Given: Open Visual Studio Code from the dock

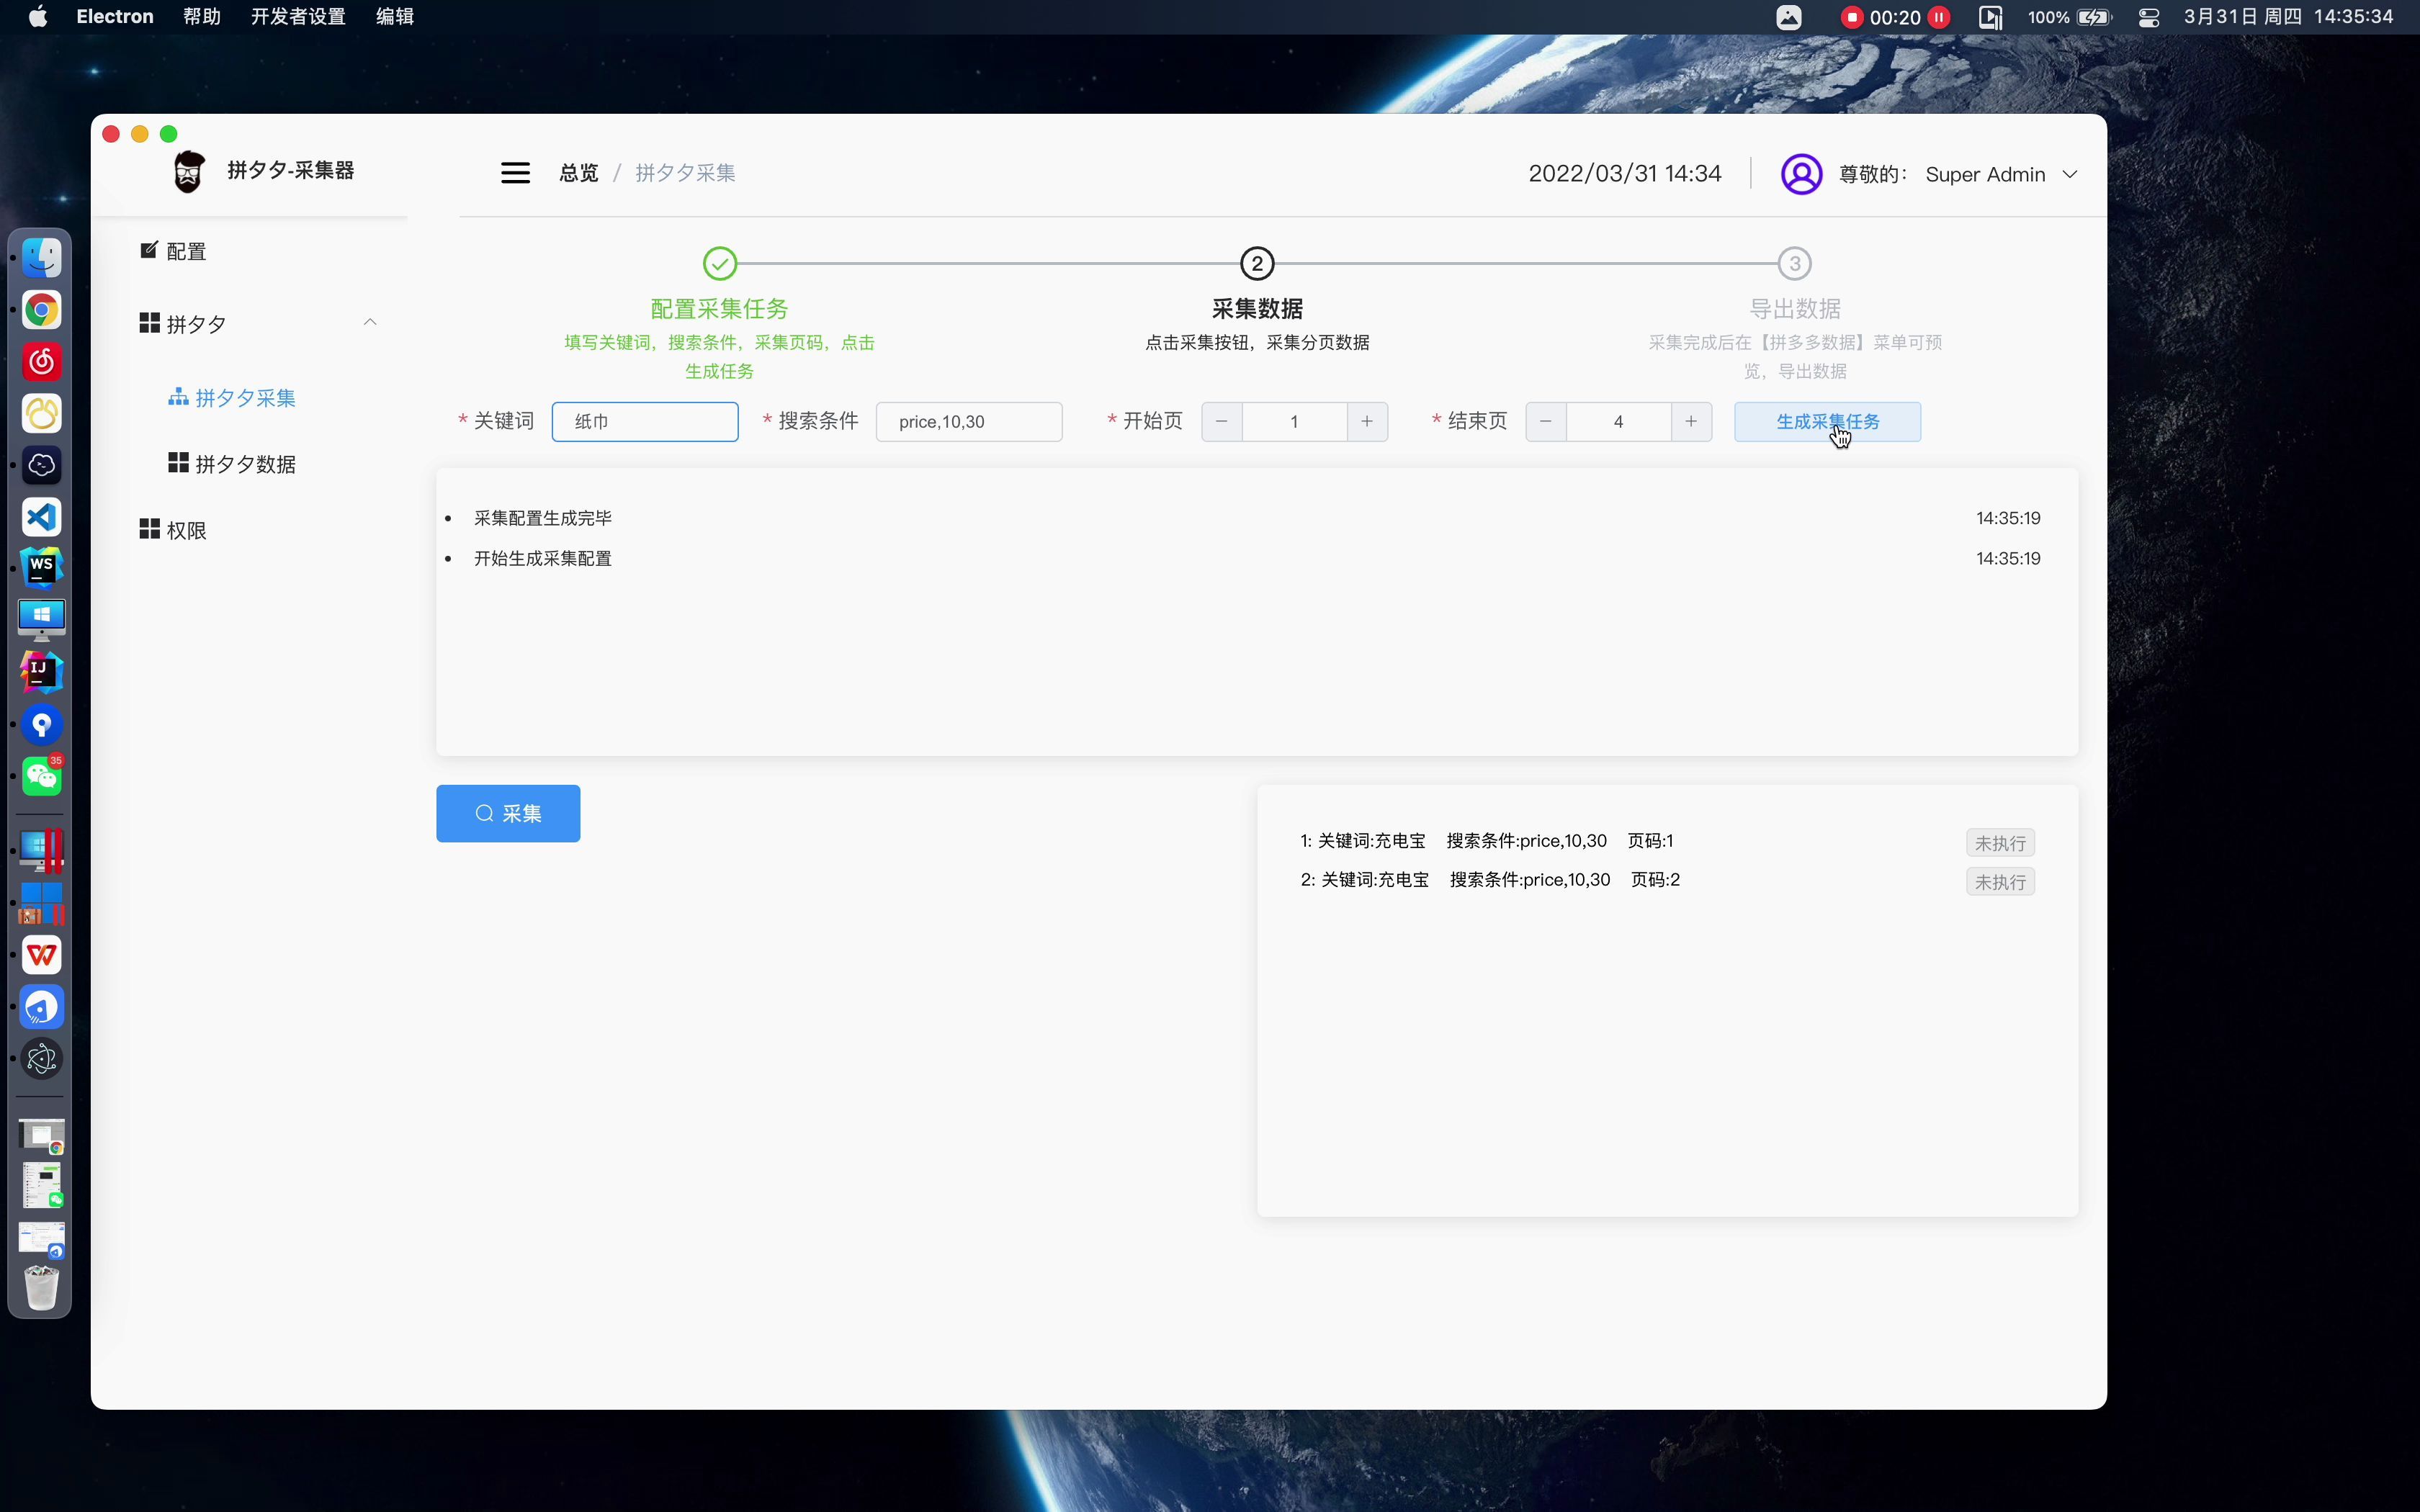Looking at the screenshot, I should (42, 517).
